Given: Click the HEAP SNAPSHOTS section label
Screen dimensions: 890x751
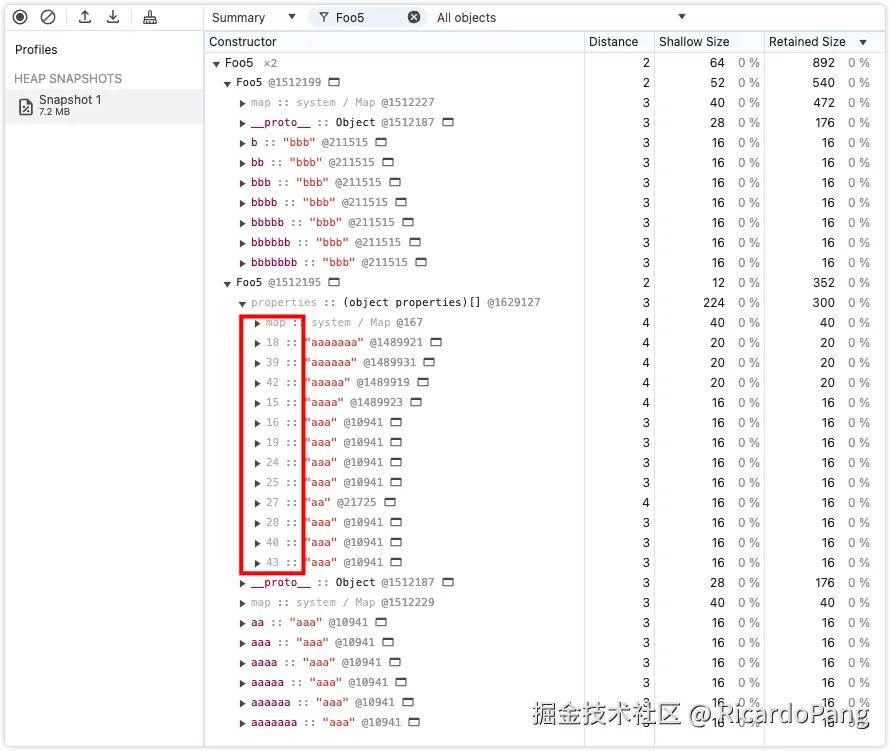Looking at the screenshot, I should [68, 79].
